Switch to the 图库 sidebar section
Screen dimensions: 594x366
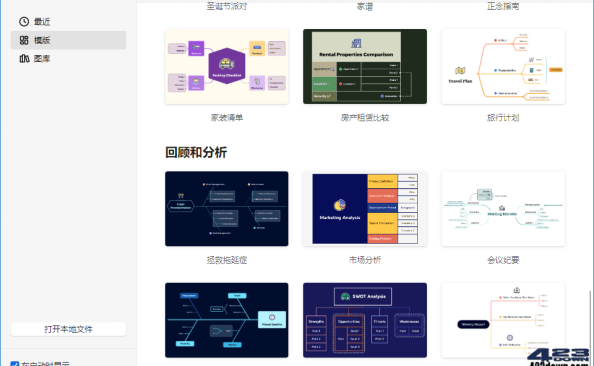click(68, 58)
